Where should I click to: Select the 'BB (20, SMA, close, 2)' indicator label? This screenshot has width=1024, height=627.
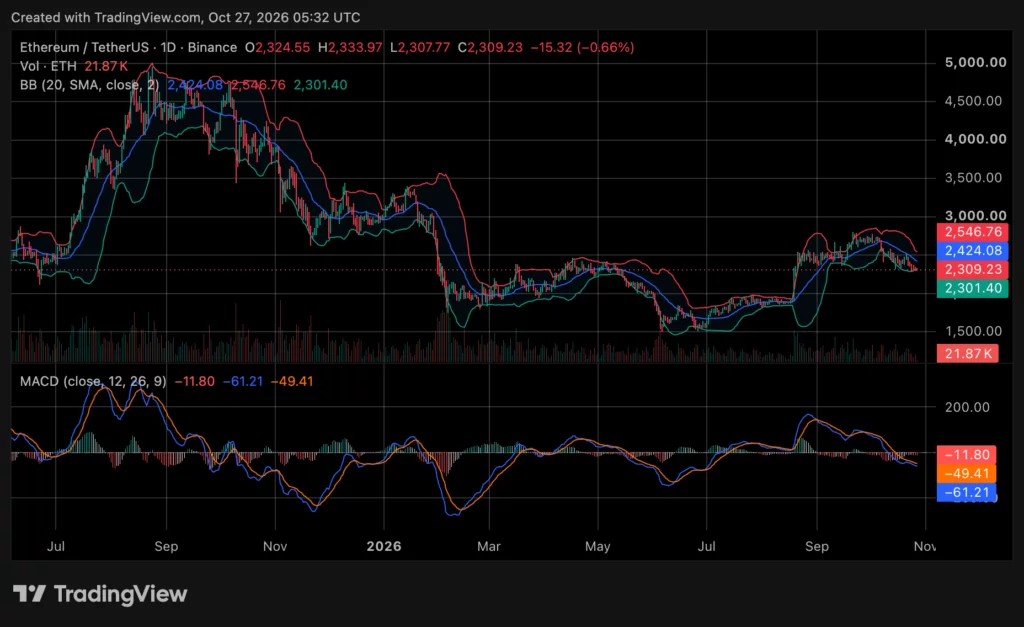tap(89, 85)
